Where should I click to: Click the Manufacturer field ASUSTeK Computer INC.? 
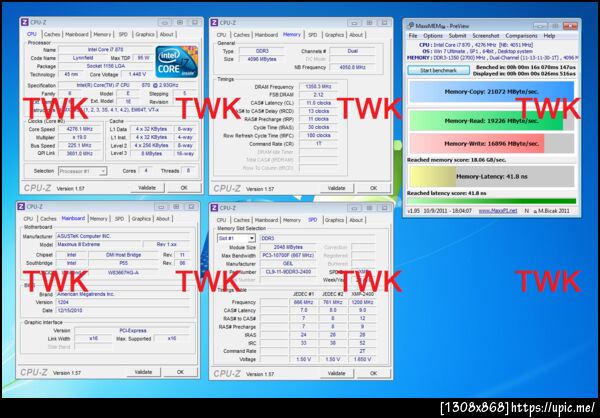(122, 236)
